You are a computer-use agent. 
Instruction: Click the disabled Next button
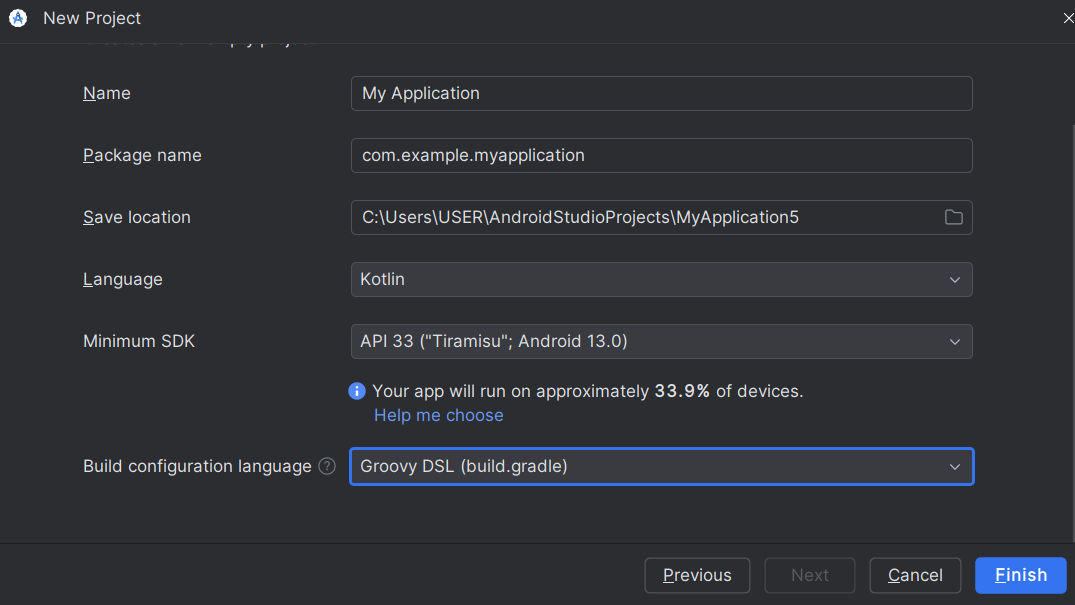click(x=810, y=575)
